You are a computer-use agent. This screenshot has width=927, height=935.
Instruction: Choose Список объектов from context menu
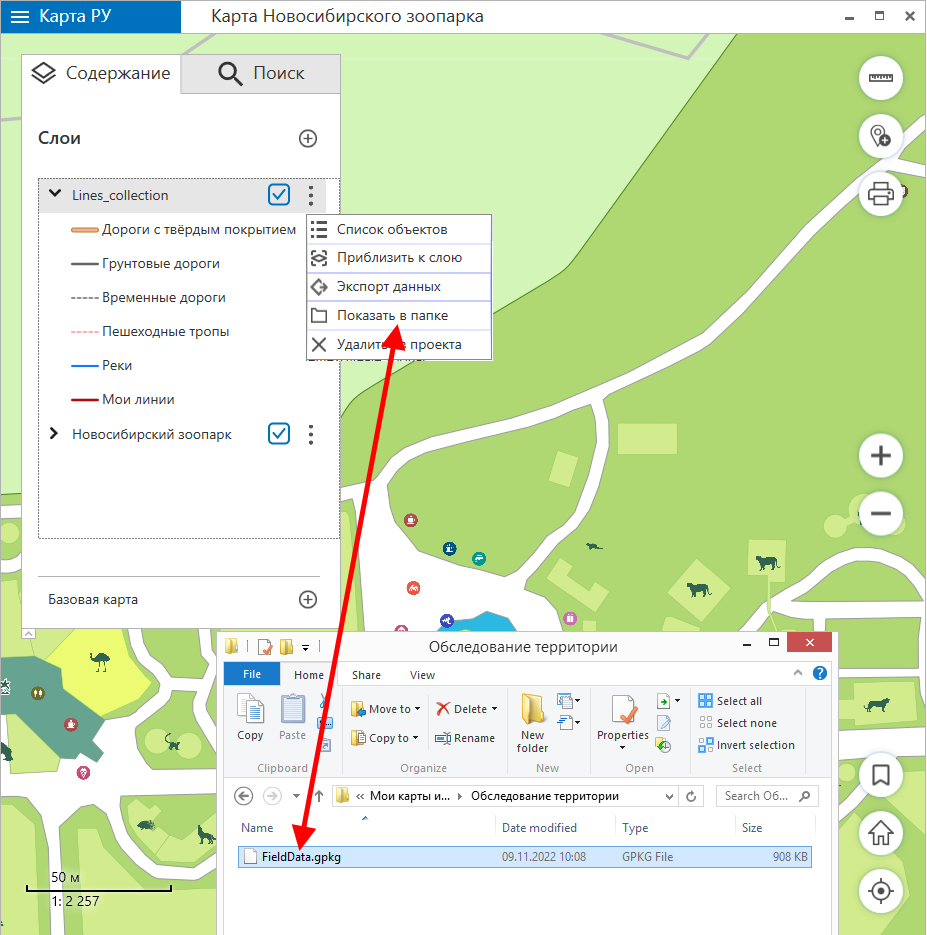pos(399,230)
